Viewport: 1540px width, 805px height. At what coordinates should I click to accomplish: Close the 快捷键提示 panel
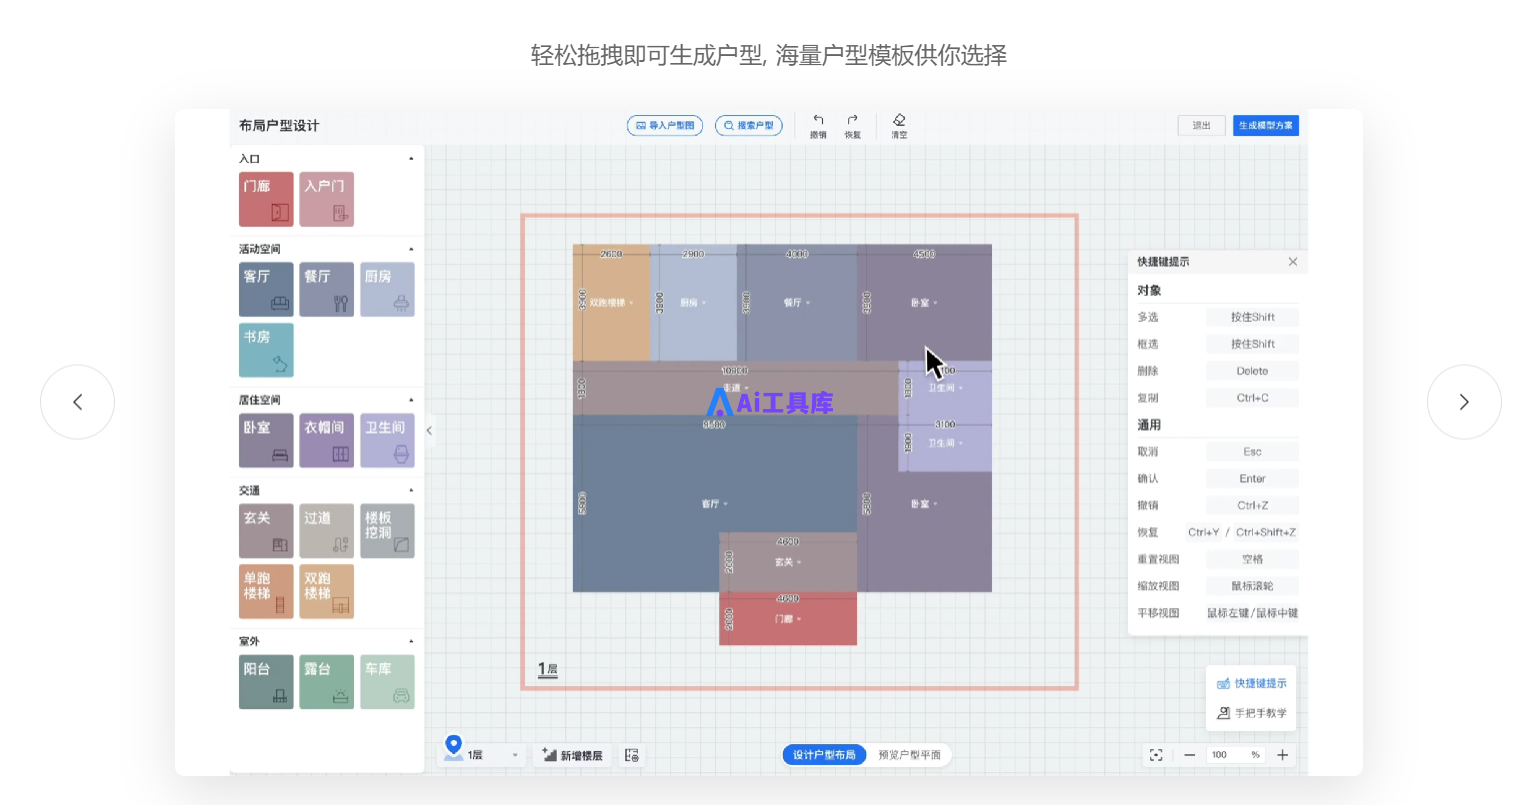(1293, 262)
